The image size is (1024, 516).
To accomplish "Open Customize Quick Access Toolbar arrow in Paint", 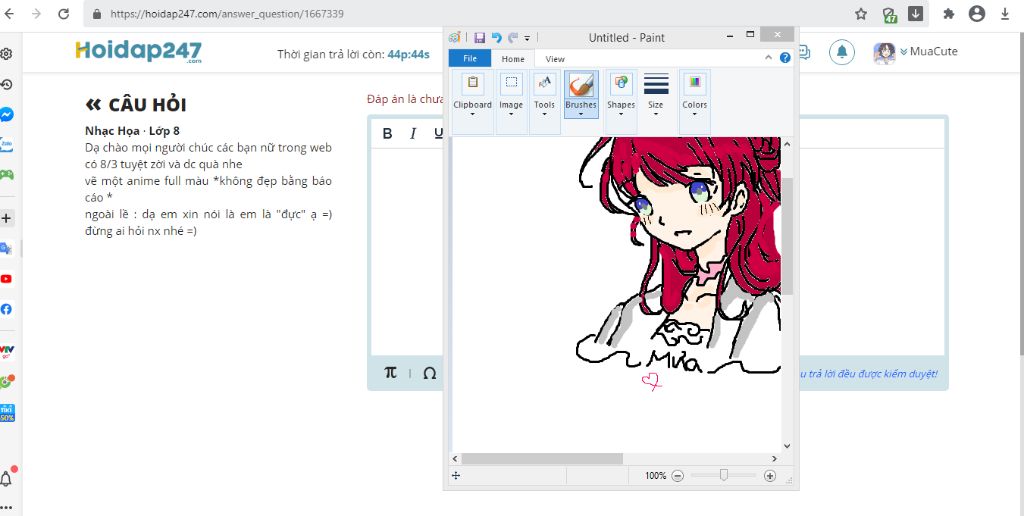I will coord(527,39).
